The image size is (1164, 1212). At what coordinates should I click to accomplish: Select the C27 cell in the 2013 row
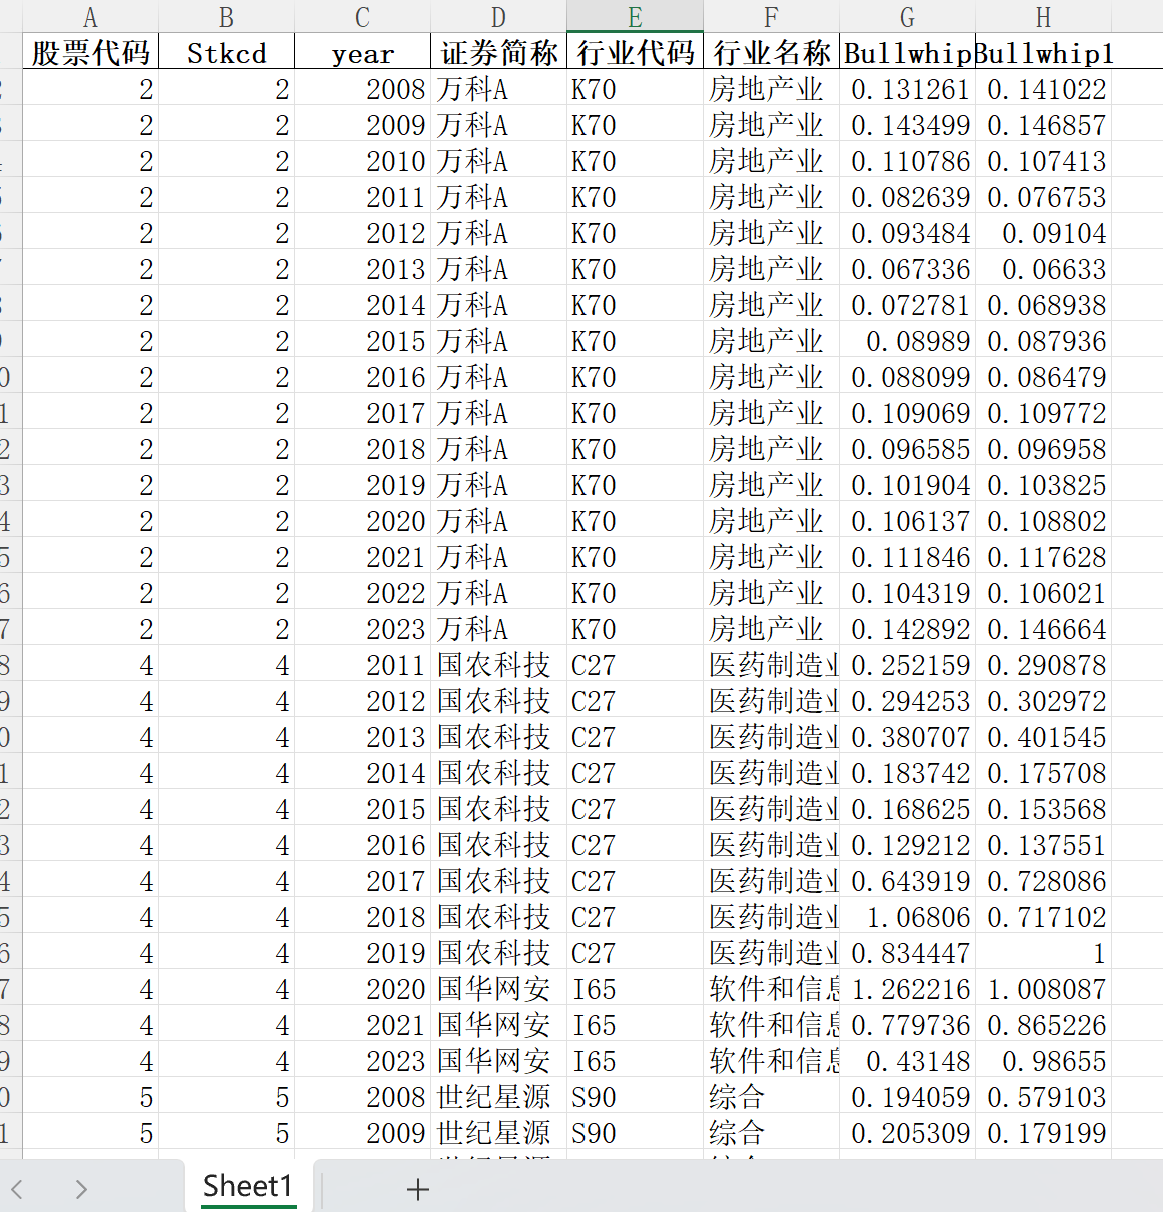point(635,737)
